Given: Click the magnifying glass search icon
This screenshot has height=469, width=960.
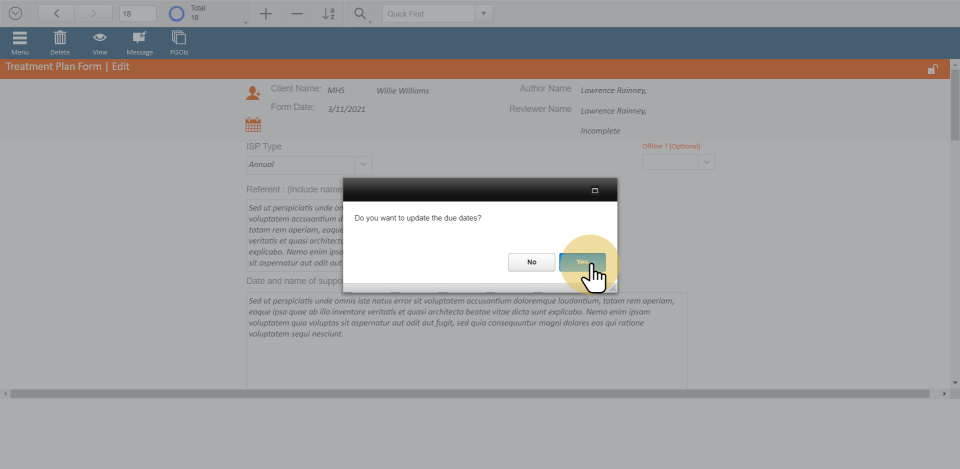Looking at the screenshot, I should pyautogui.click(x=360, y=14).
